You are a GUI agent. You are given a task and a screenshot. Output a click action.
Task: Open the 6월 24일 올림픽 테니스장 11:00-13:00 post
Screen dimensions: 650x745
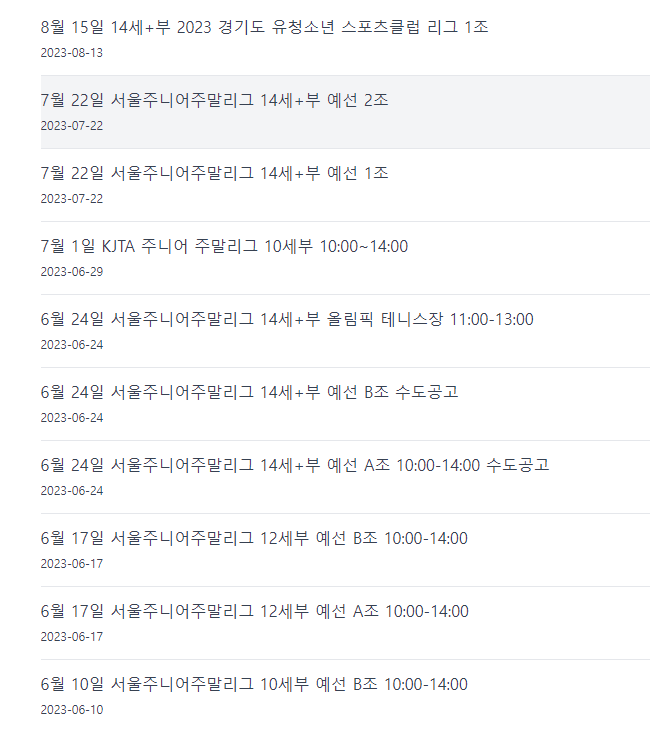click(287, 319)
